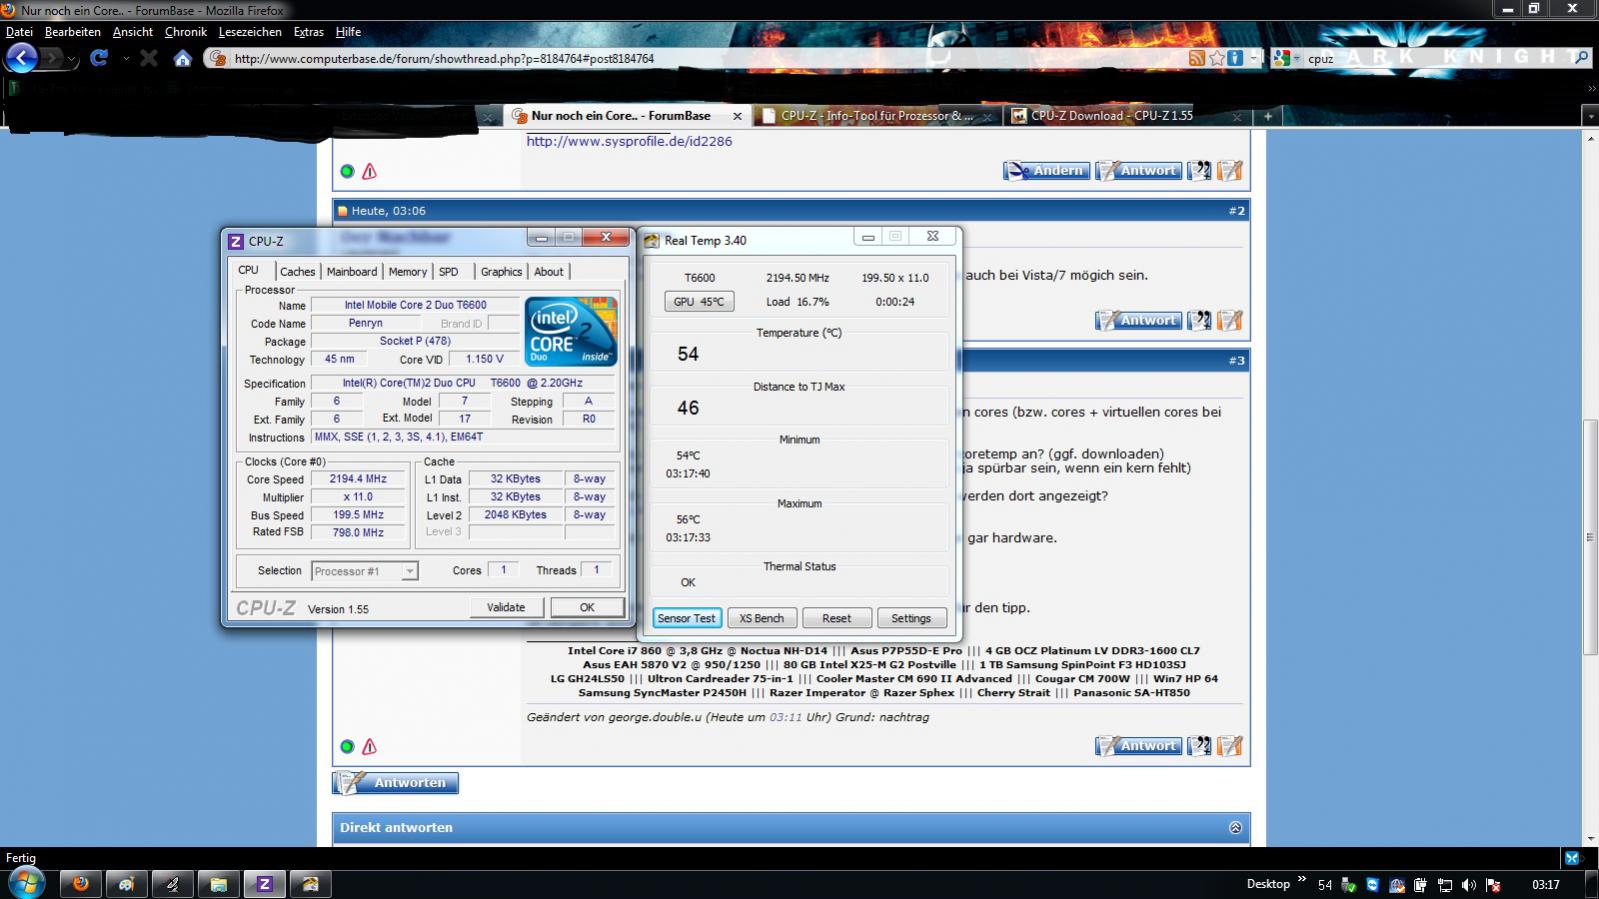Open the Windows Start orb
1599x899 pixels.
tap(25, 883)
